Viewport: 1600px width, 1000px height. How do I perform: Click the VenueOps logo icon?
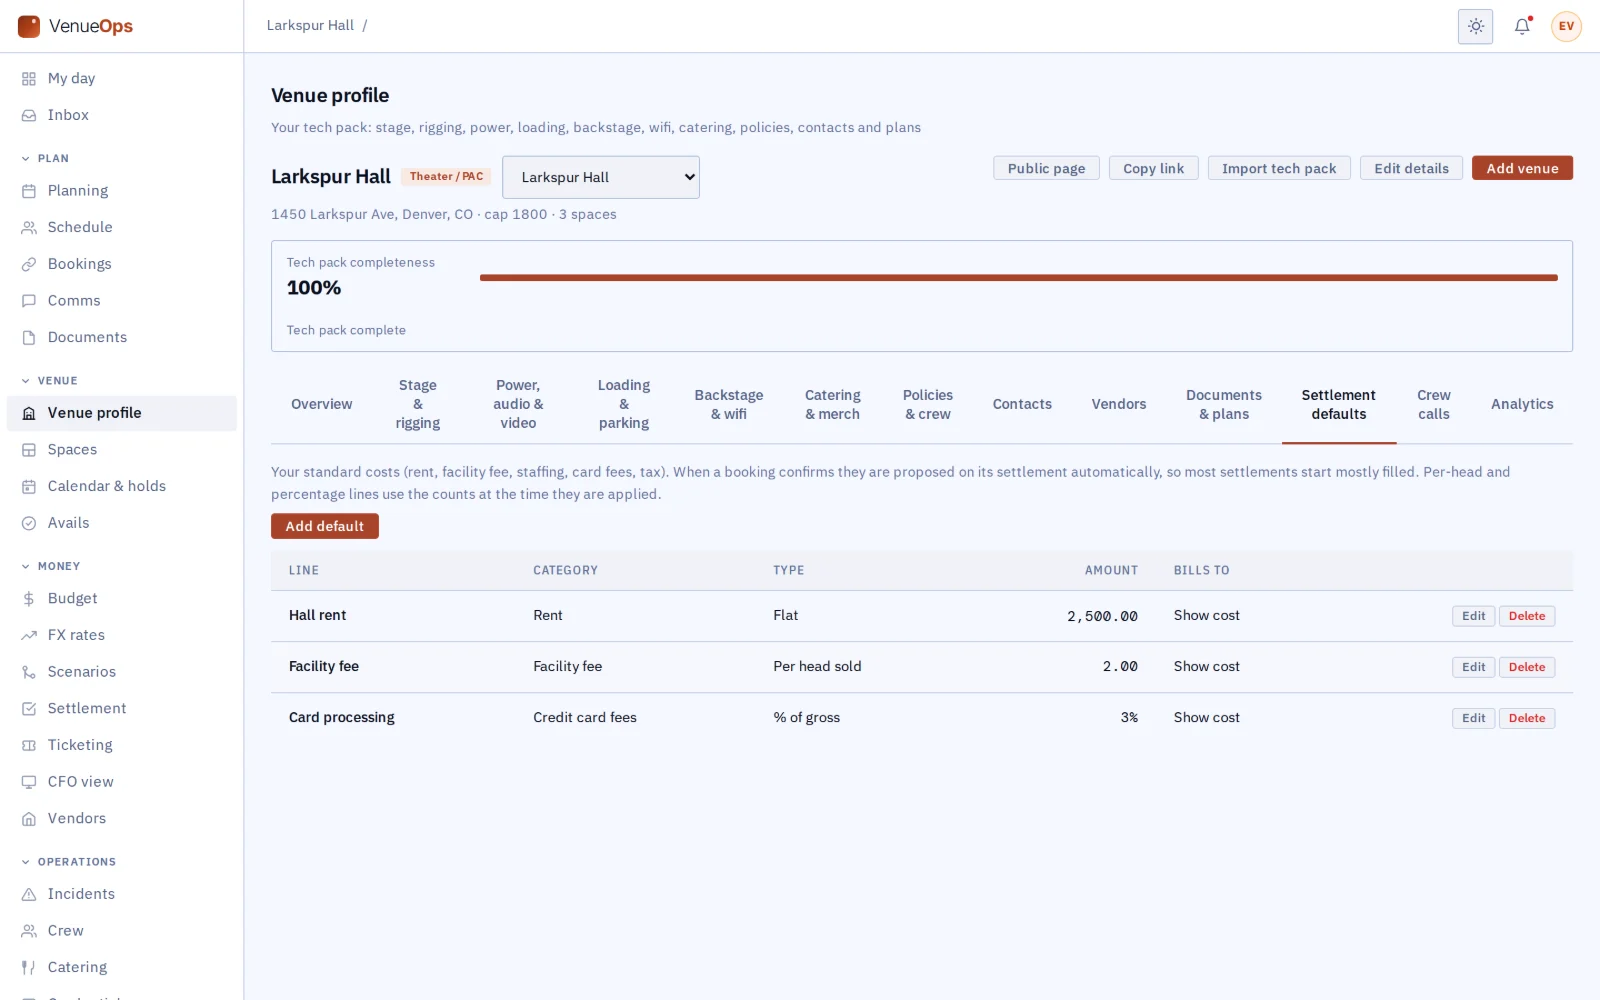29,26
